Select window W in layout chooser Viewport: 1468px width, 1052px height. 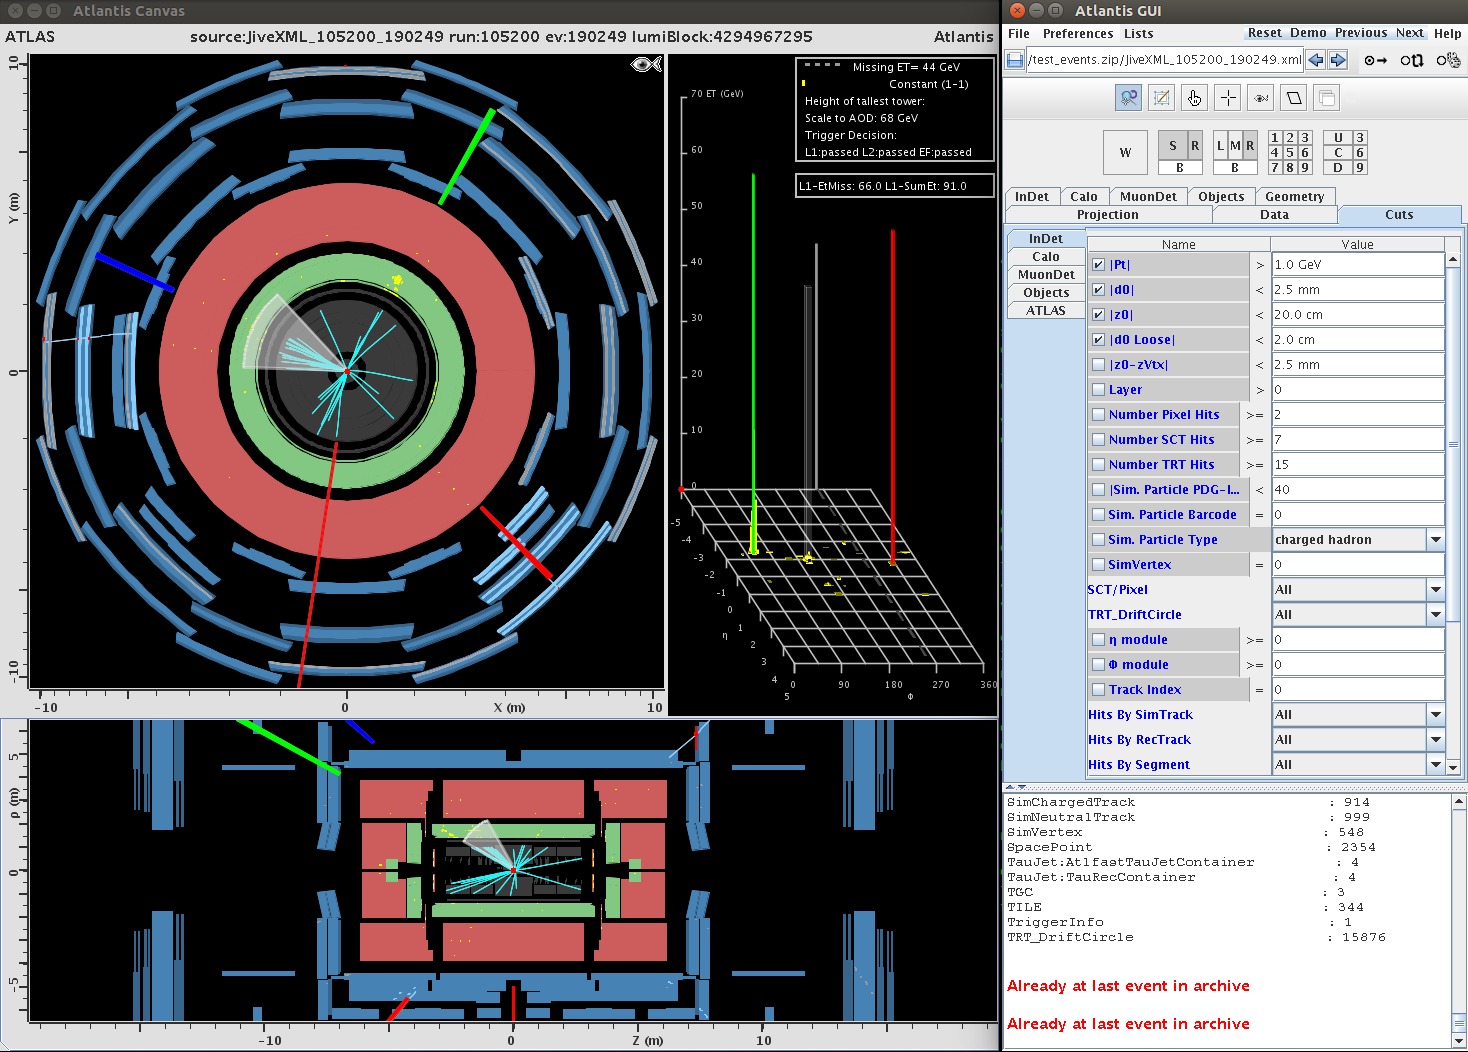pyautogui.click(x=1126, y=152)
